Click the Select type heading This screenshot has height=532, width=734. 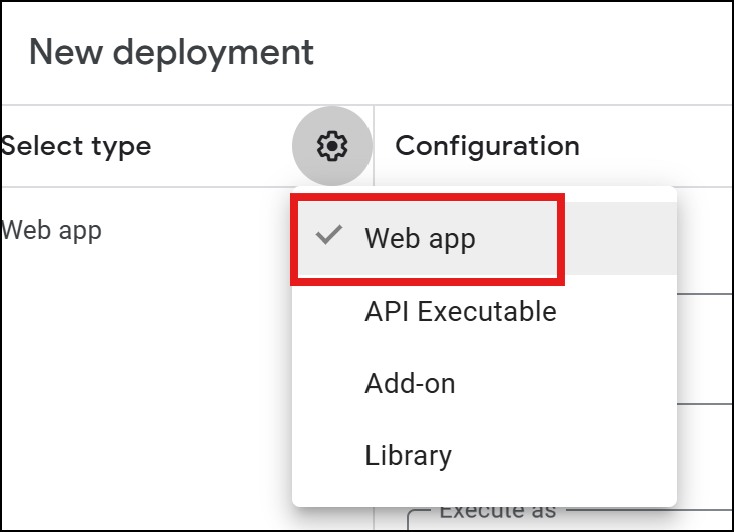point(76,146)
